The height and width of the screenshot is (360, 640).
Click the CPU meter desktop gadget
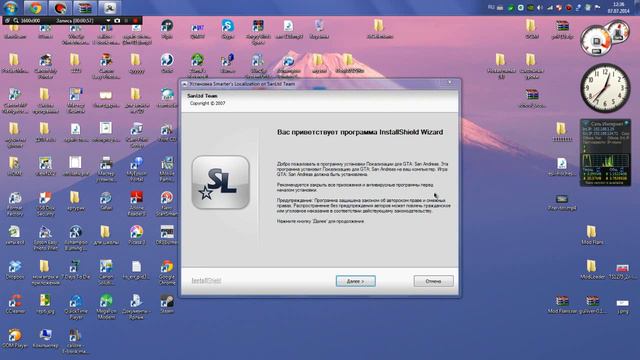[605, 39]
